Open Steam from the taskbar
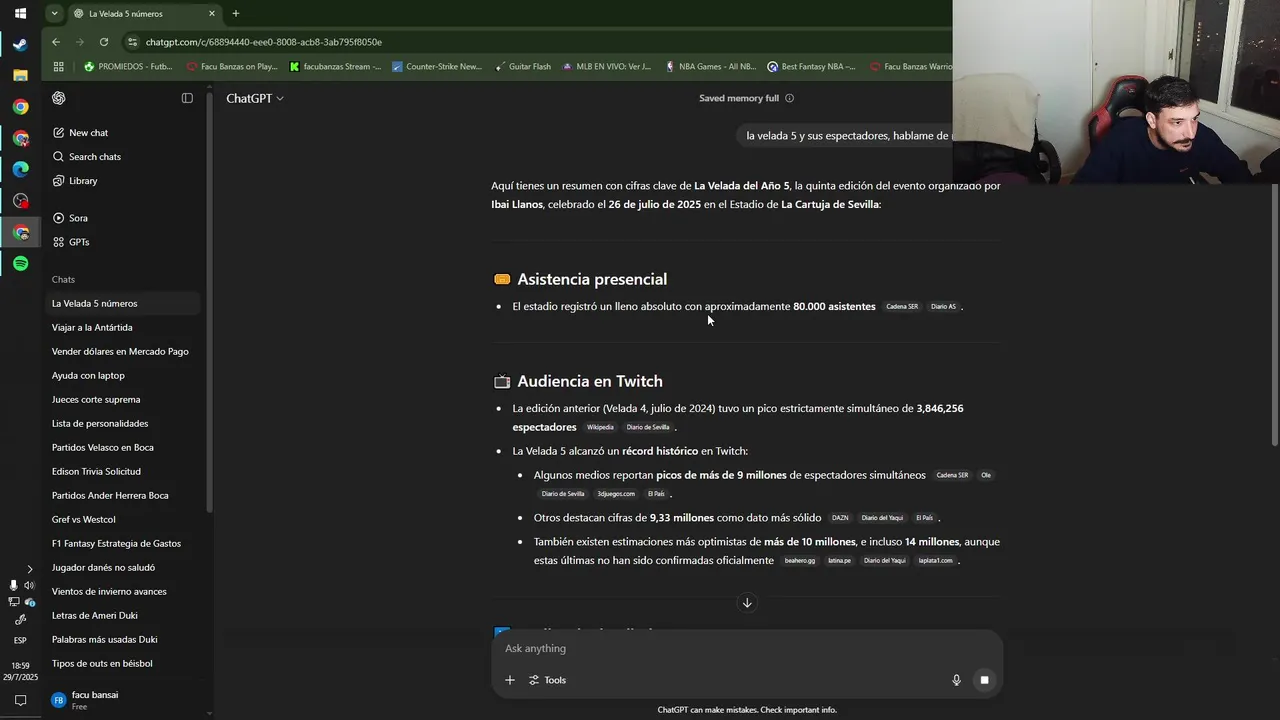Screen dimensions: 1280x720 [x=20, y=44]
